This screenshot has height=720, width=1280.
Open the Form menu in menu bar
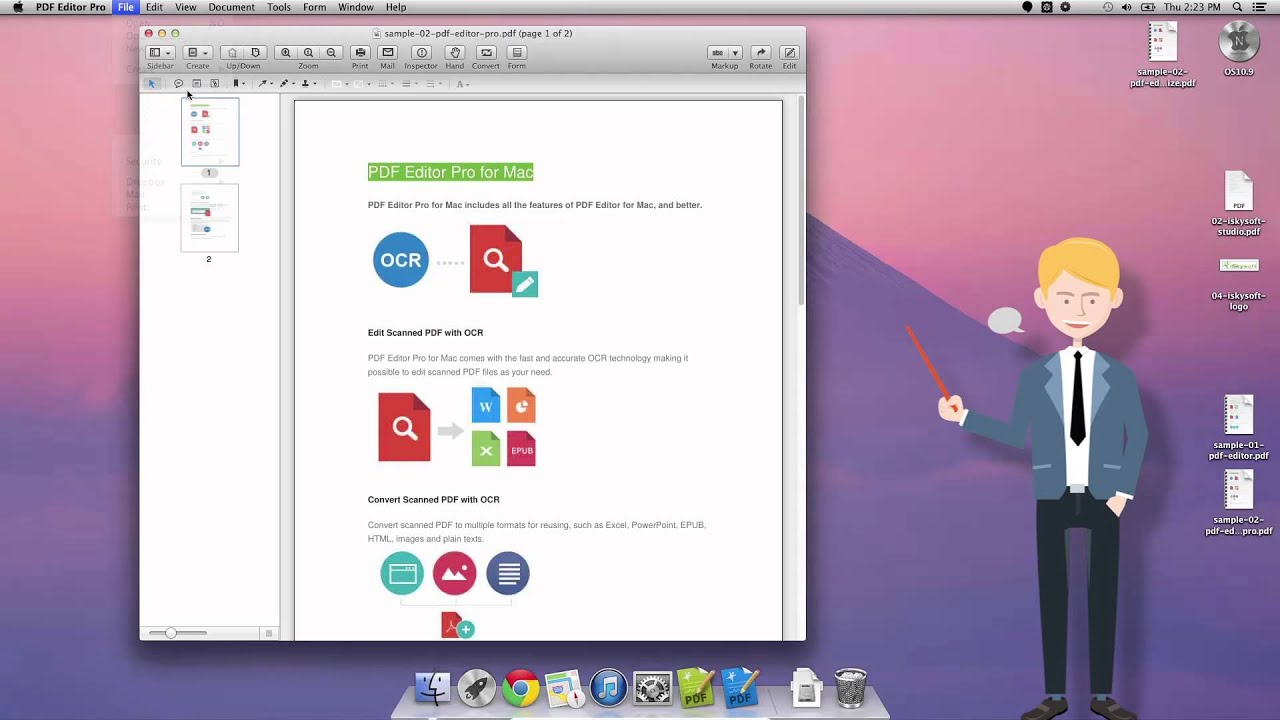(x=314, y=7)
